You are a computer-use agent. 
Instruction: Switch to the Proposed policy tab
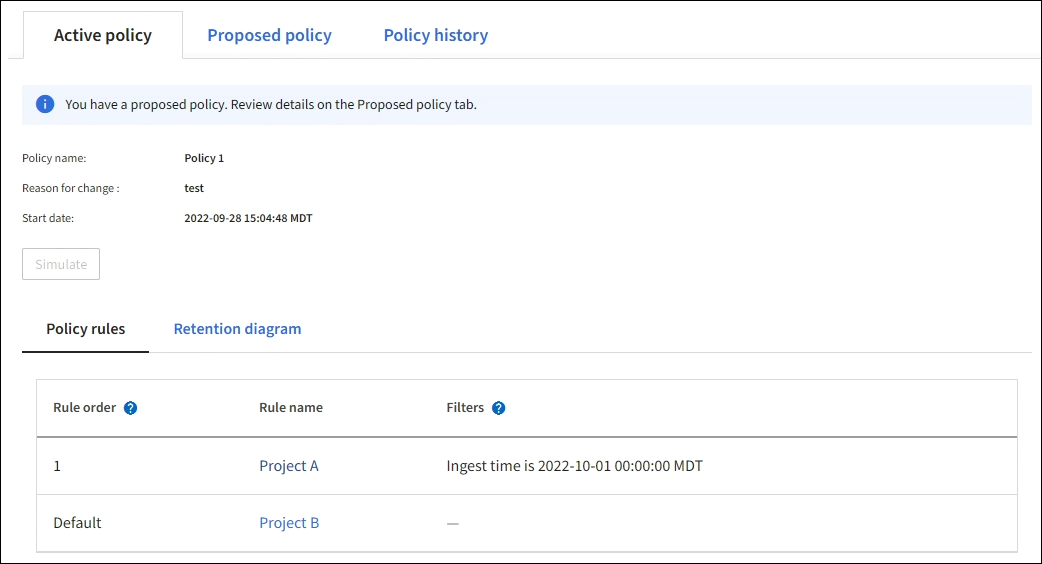pyautogui.click(x=269, y=35)
